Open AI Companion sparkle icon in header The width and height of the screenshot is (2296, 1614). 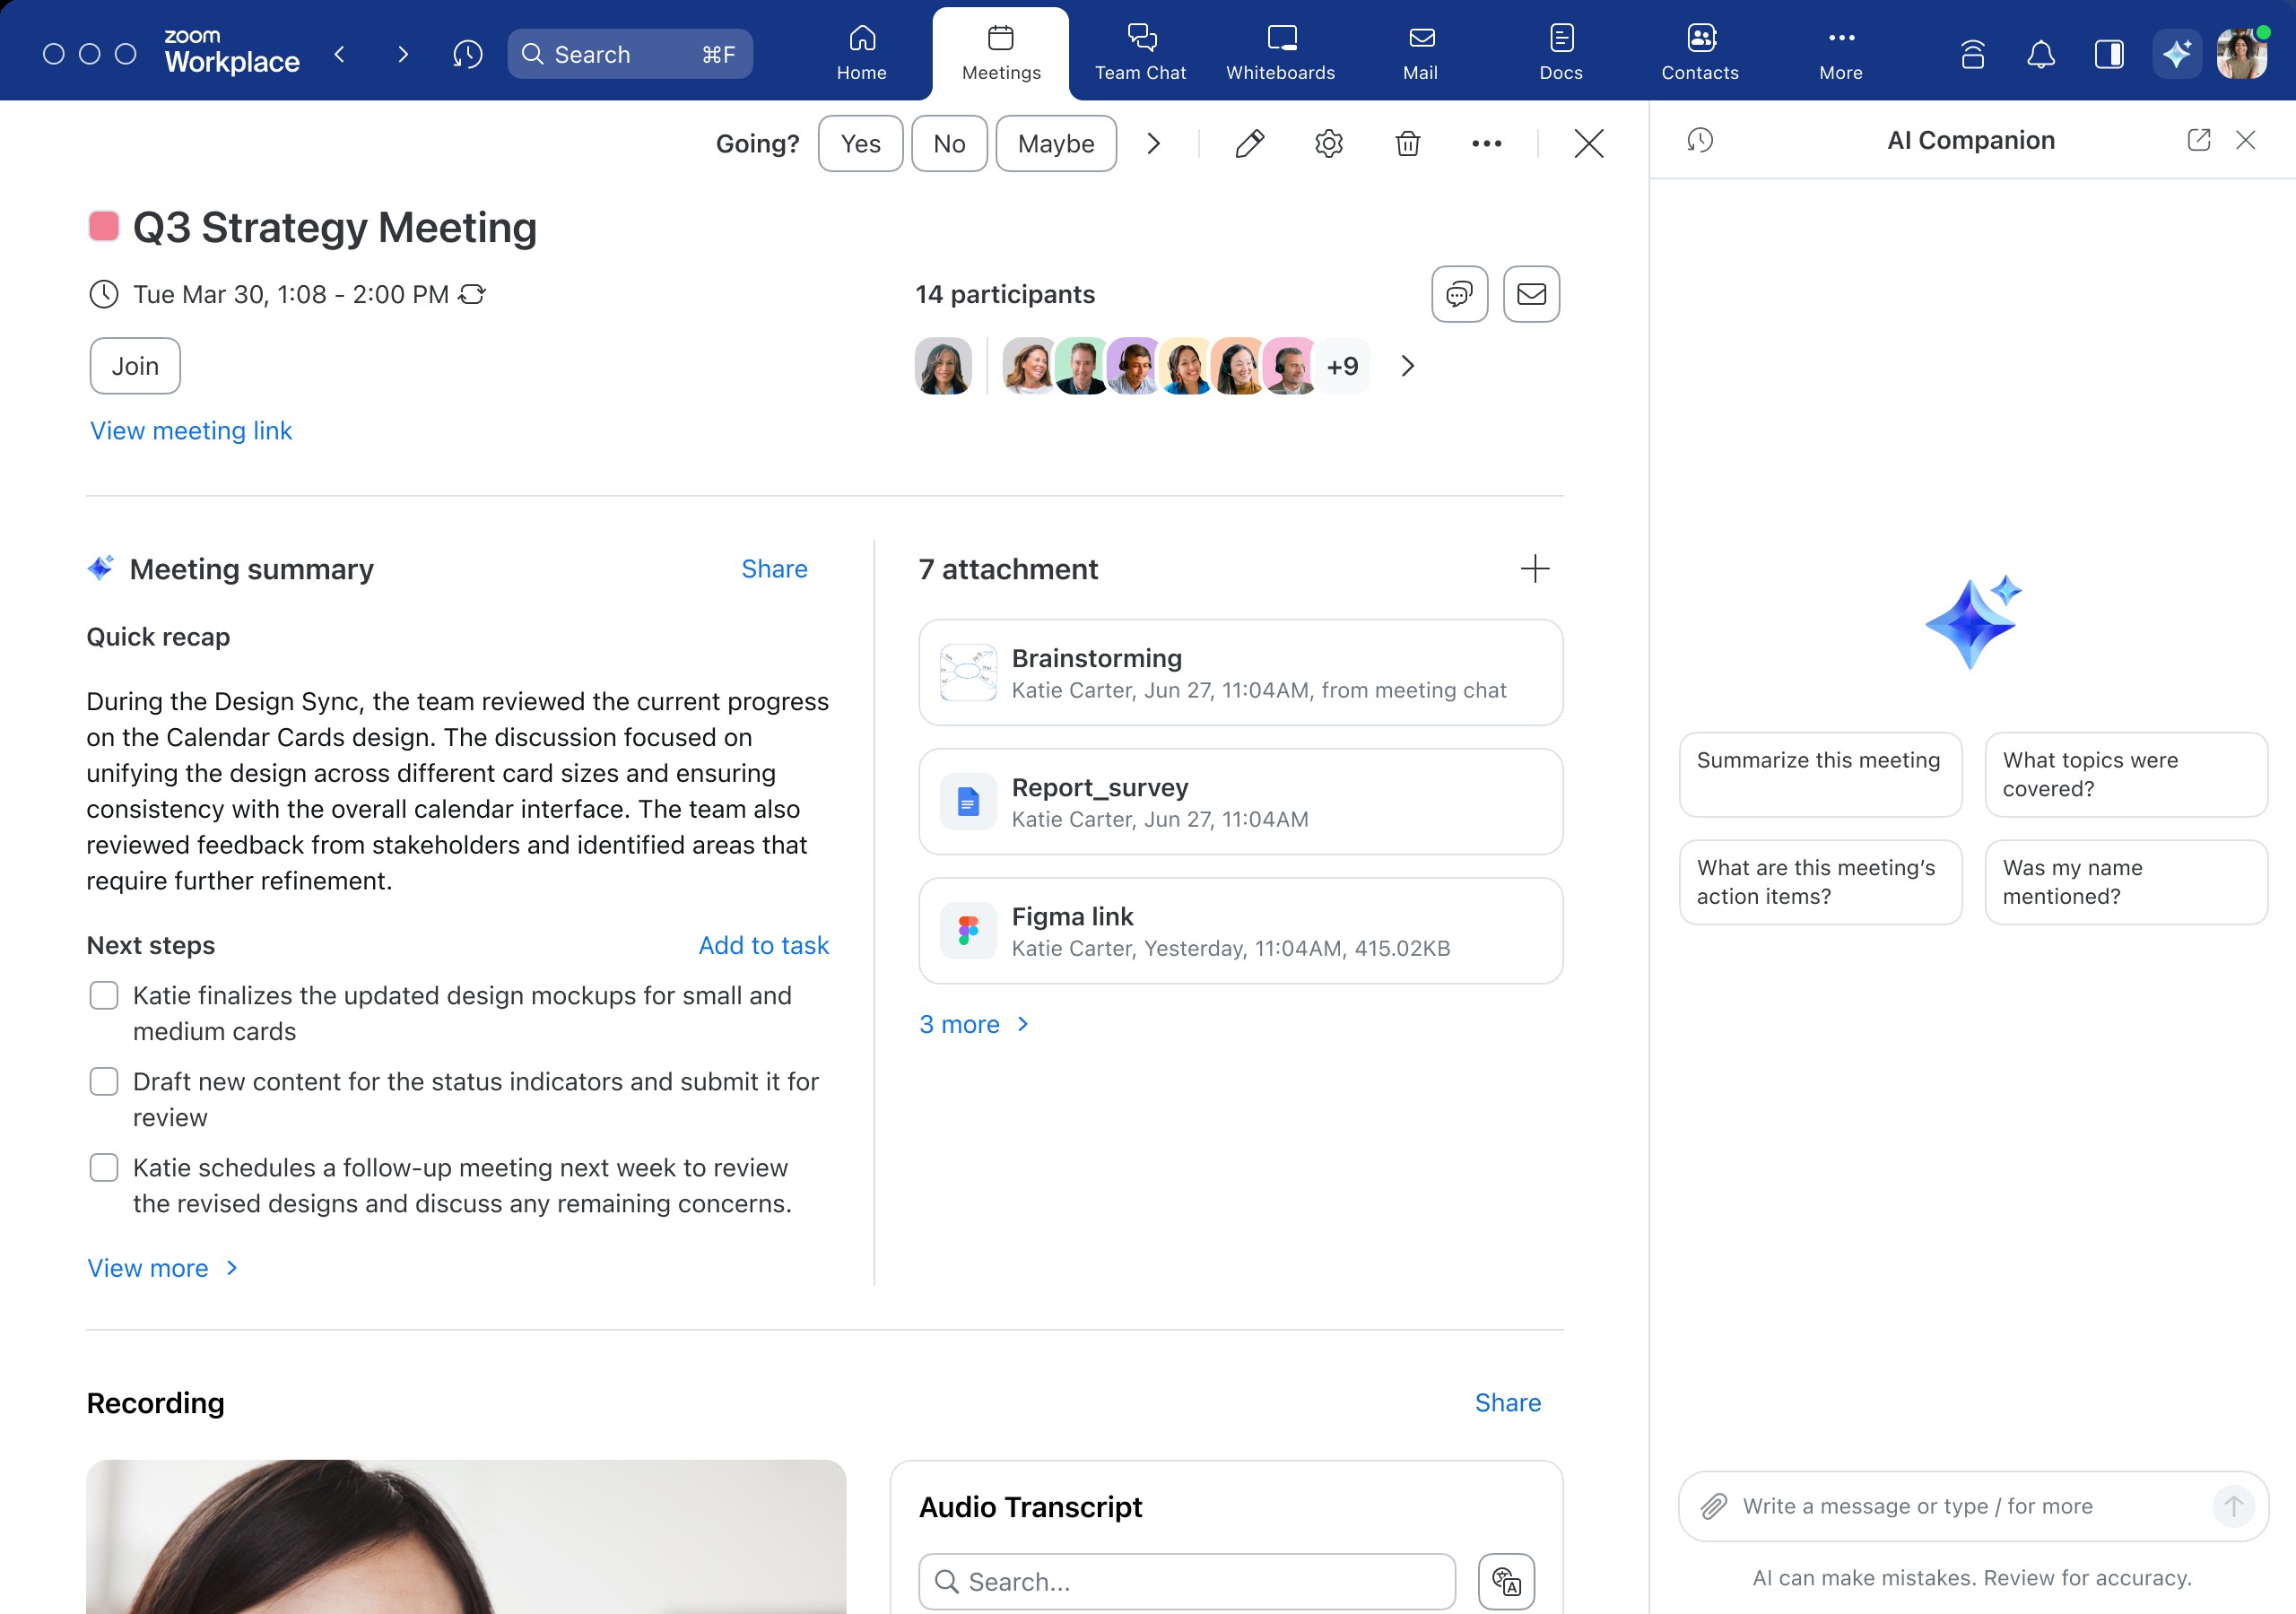point(2176,54)
